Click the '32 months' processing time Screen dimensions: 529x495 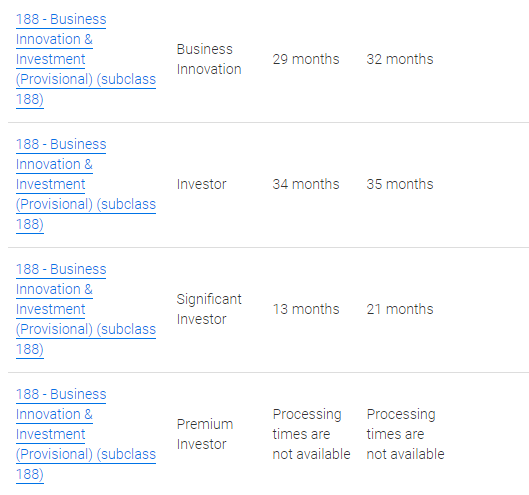pos(400,59)
